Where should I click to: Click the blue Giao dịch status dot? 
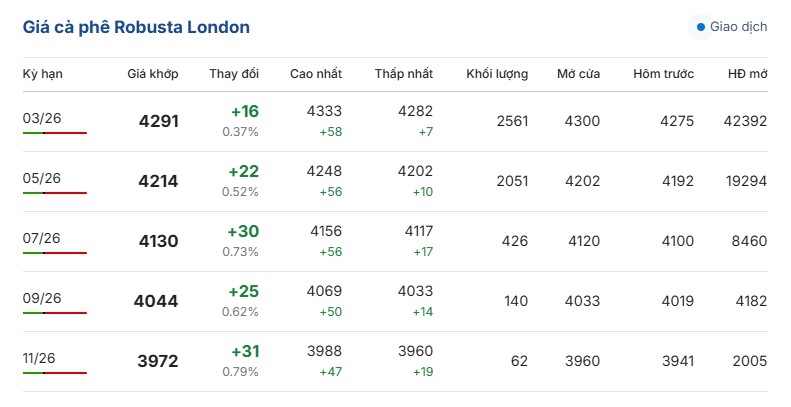[701, 27]
